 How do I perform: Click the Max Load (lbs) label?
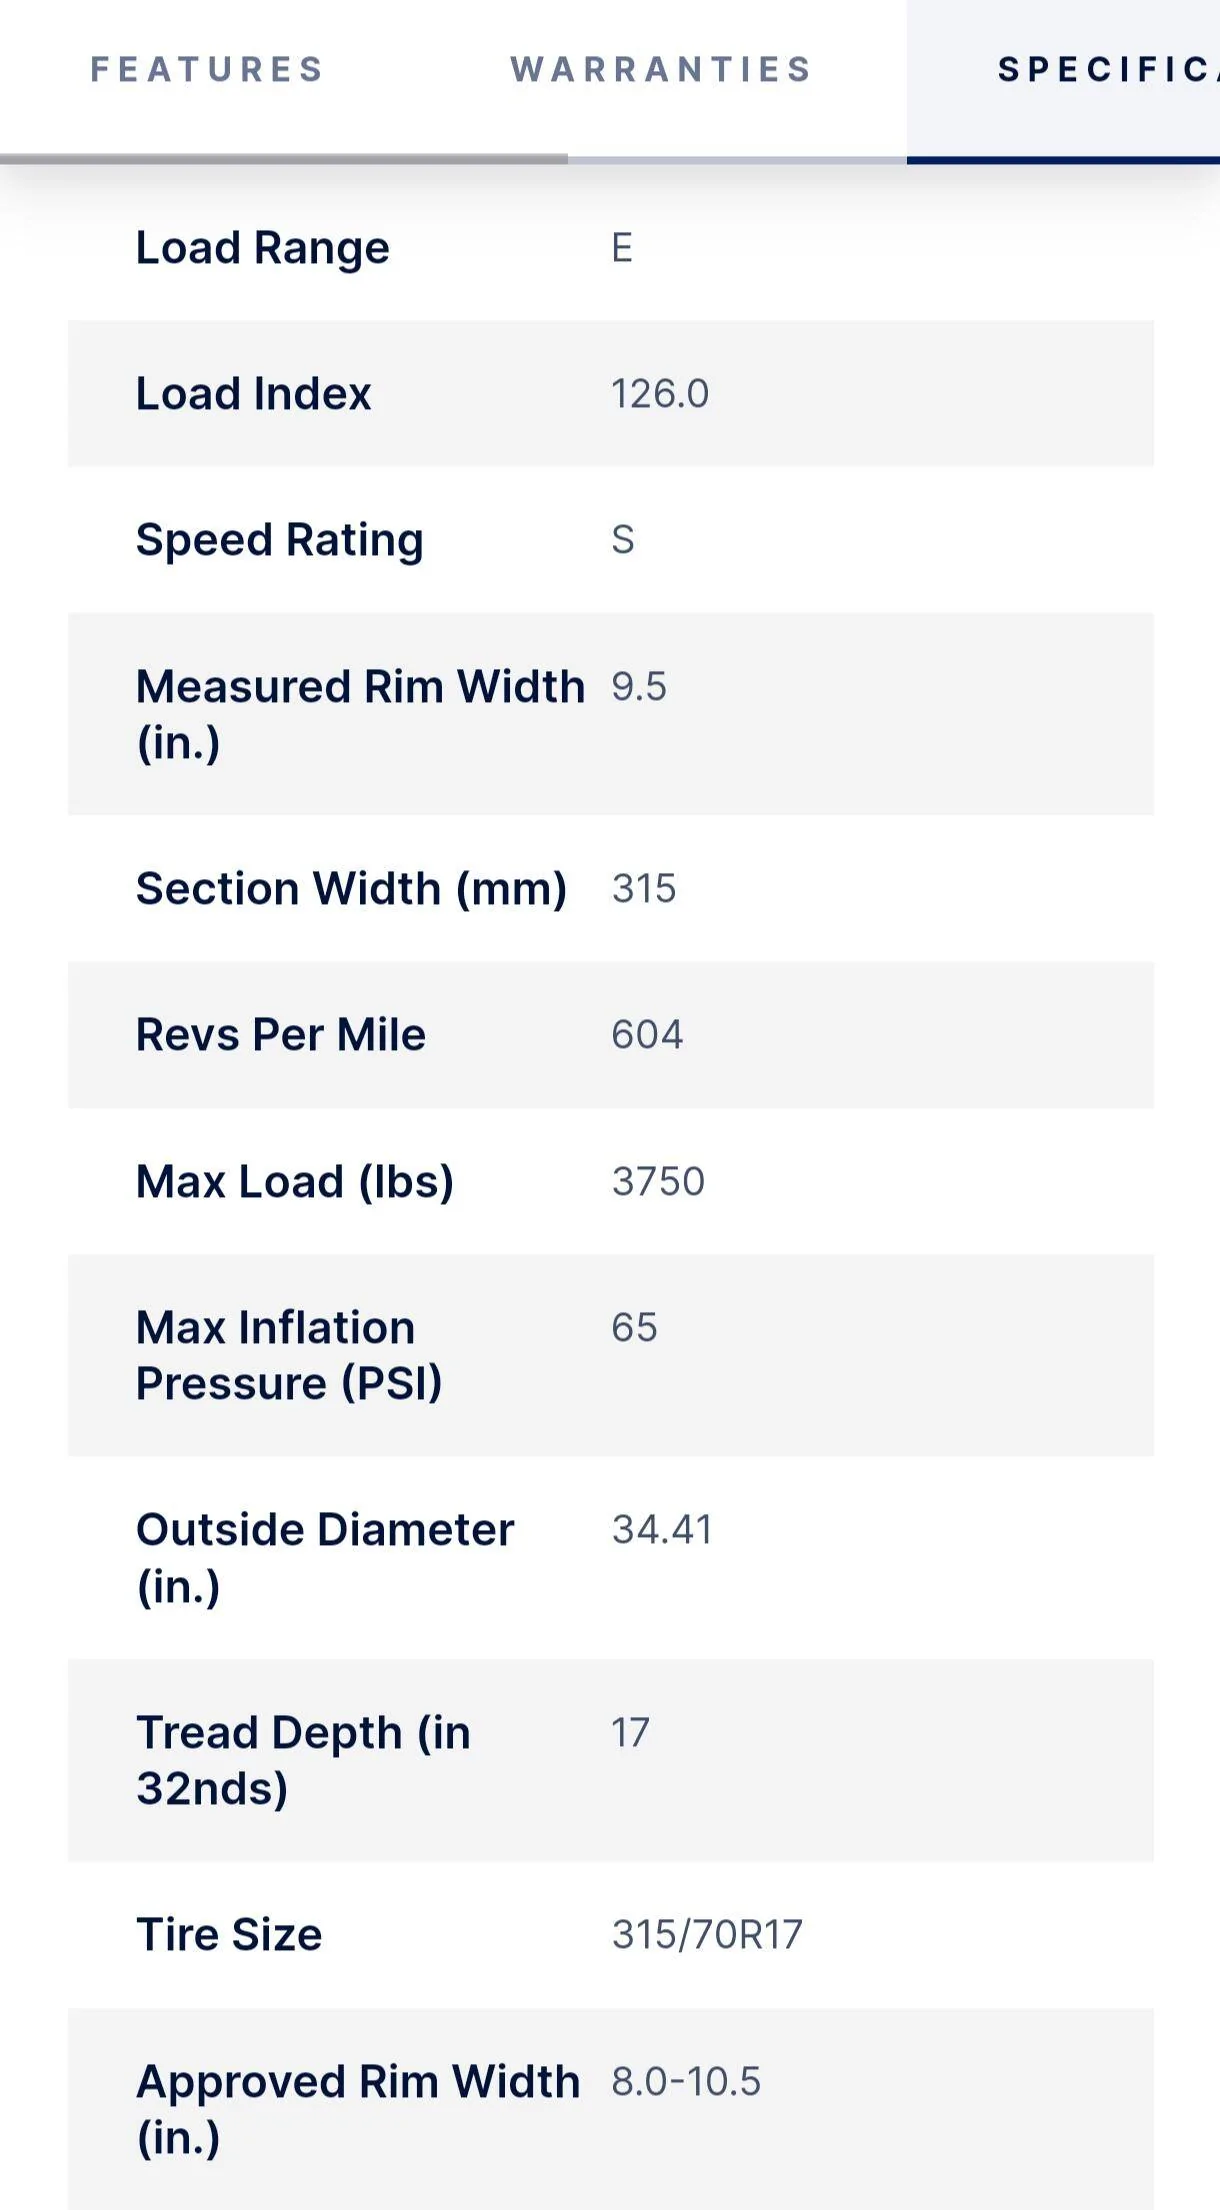click(x=295, y=1182)
